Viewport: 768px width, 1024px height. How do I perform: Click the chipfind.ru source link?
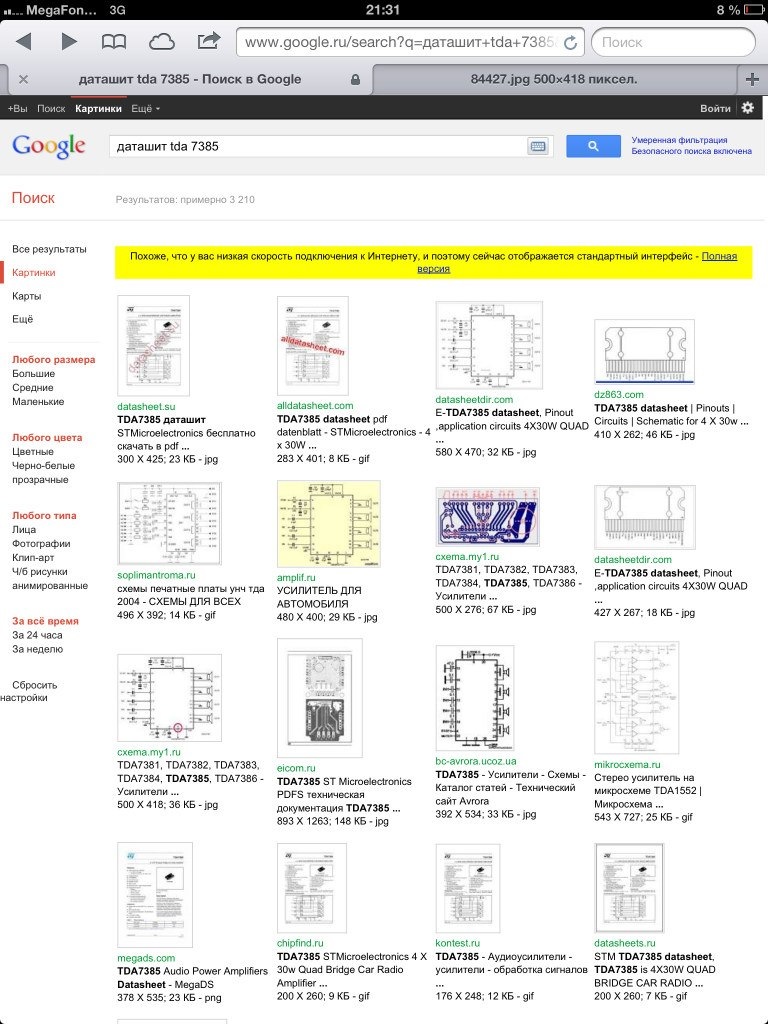pyautogui.click(x=300, y=943)
